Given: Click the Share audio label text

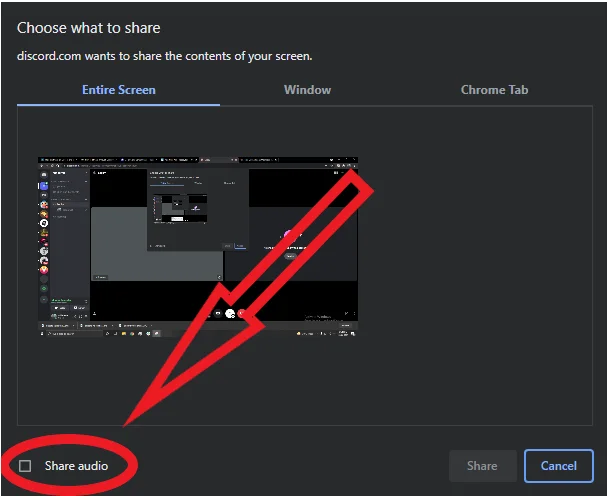Looking at the screenshot, I should (x=76, y=466).
